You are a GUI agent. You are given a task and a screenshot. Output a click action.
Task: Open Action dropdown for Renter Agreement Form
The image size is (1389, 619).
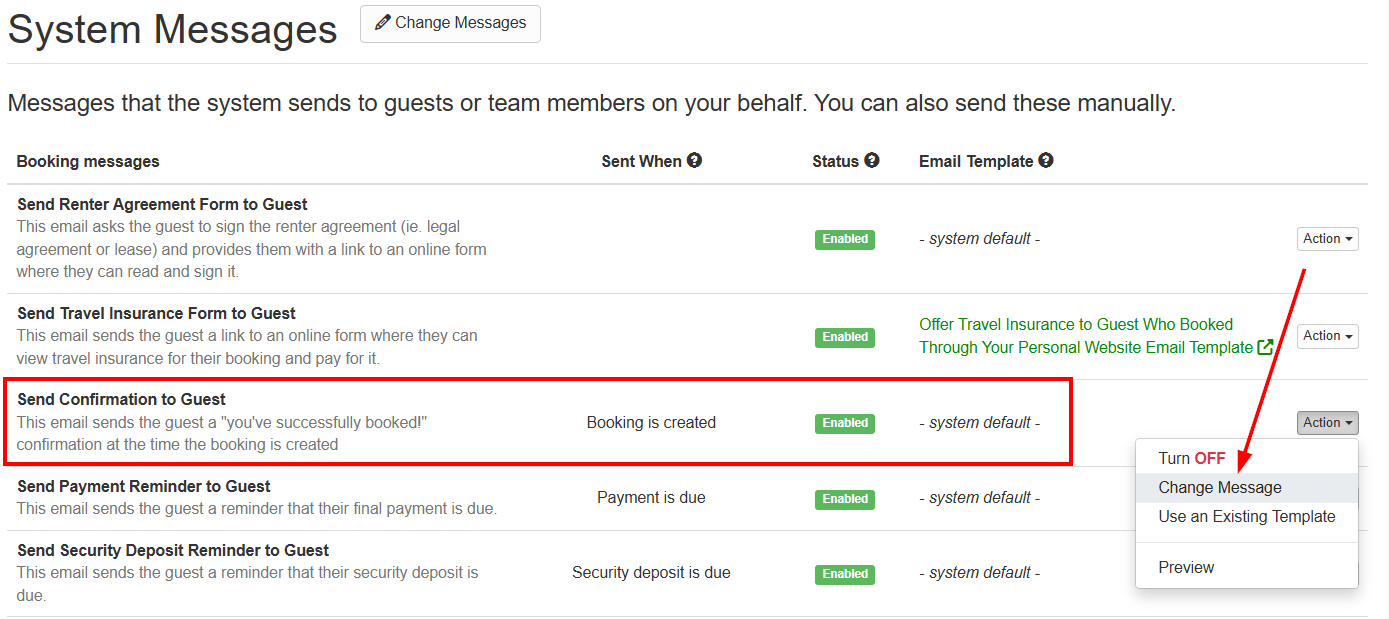tap(1327, 239)
